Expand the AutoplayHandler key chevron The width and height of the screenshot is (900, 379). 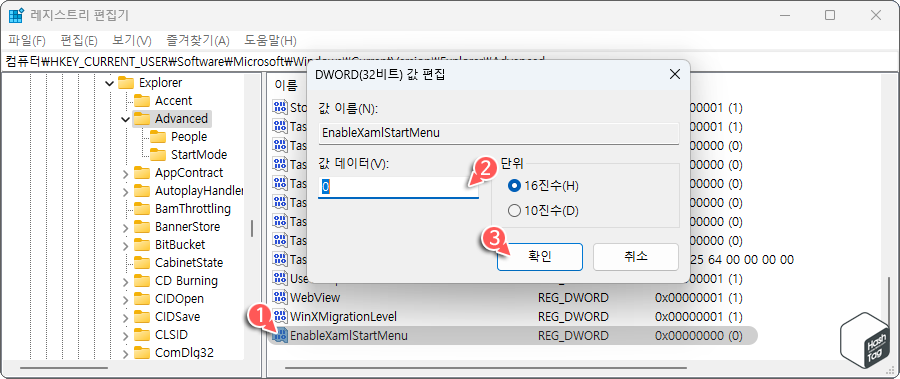(126, 191)
